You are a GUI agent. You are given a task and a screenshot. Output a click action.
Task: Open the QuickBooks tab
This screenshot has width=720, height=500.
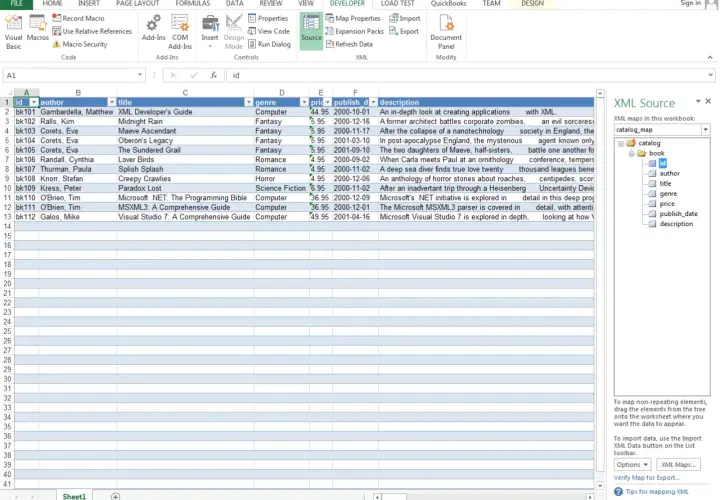448,4
